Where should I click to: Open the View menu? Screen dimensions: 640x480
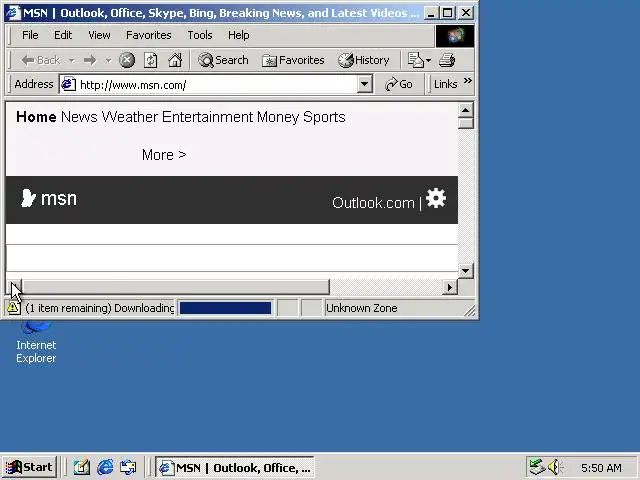click(x=99, y=35)
